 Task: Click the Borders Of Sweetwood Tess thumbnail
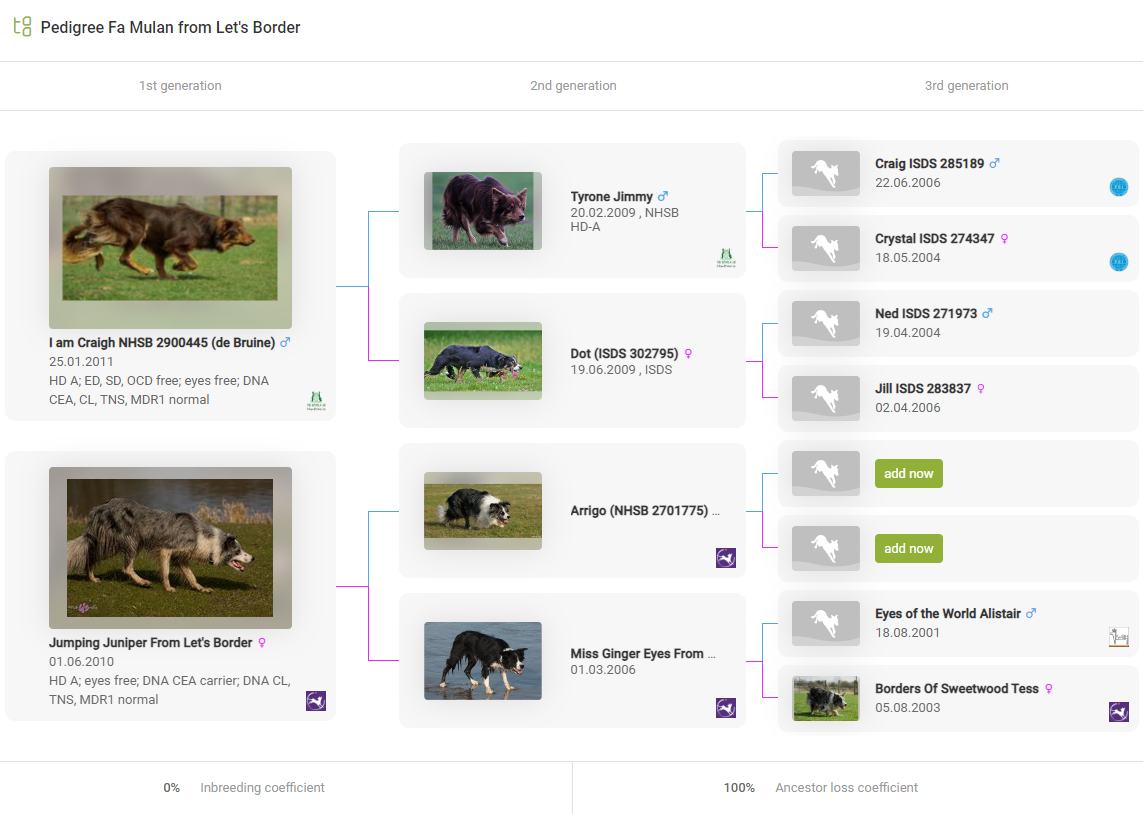[825, 698]
